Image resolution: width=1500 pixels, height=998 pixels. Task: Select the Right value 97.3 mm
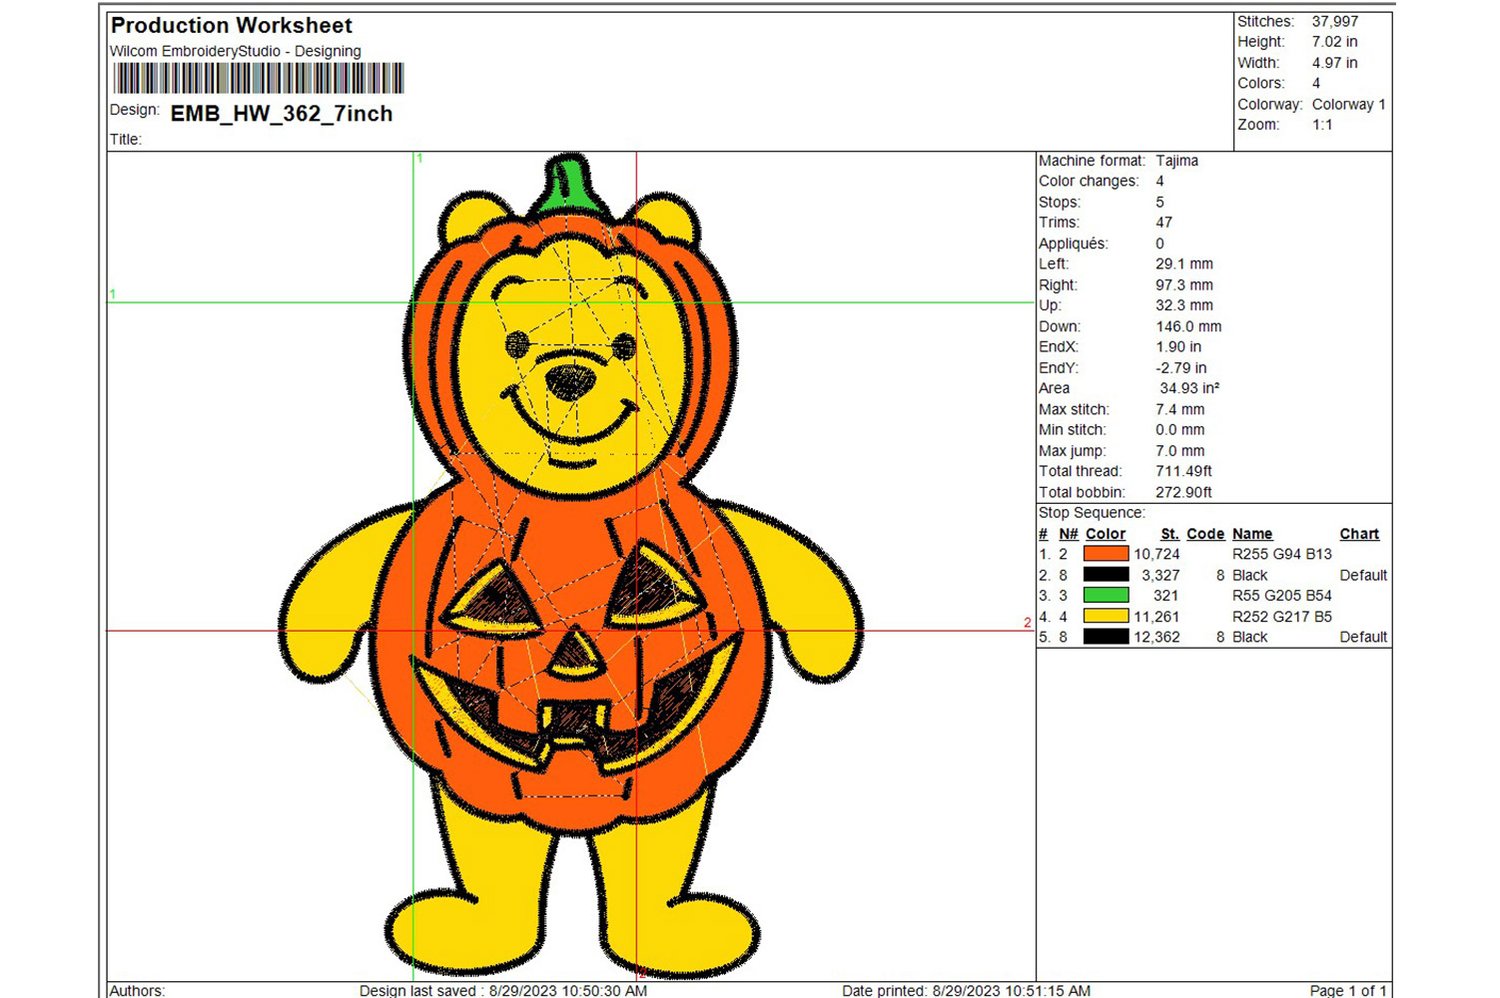tap(1184, 285)
